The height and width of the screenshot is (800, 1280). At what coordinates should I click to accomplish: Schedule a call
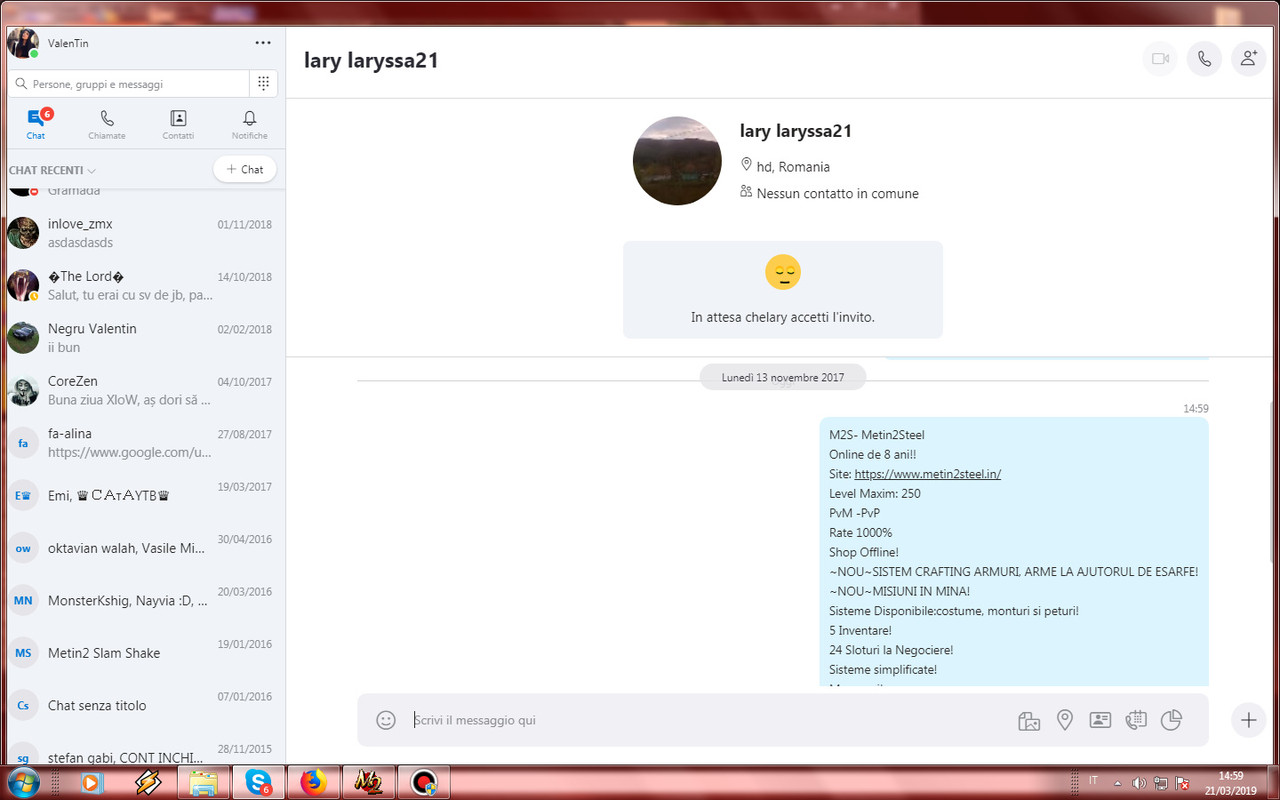[x=1136, y=720]
